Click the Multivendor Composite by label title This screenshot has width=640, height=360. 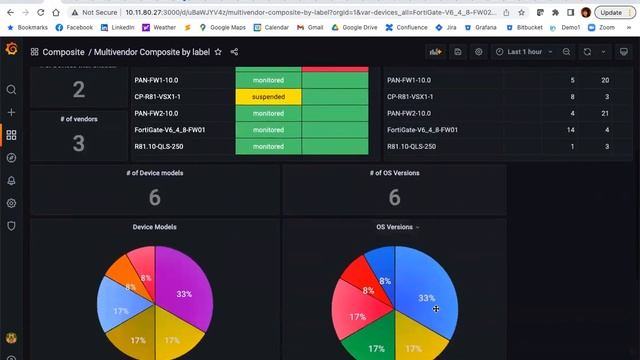point(152,52)
